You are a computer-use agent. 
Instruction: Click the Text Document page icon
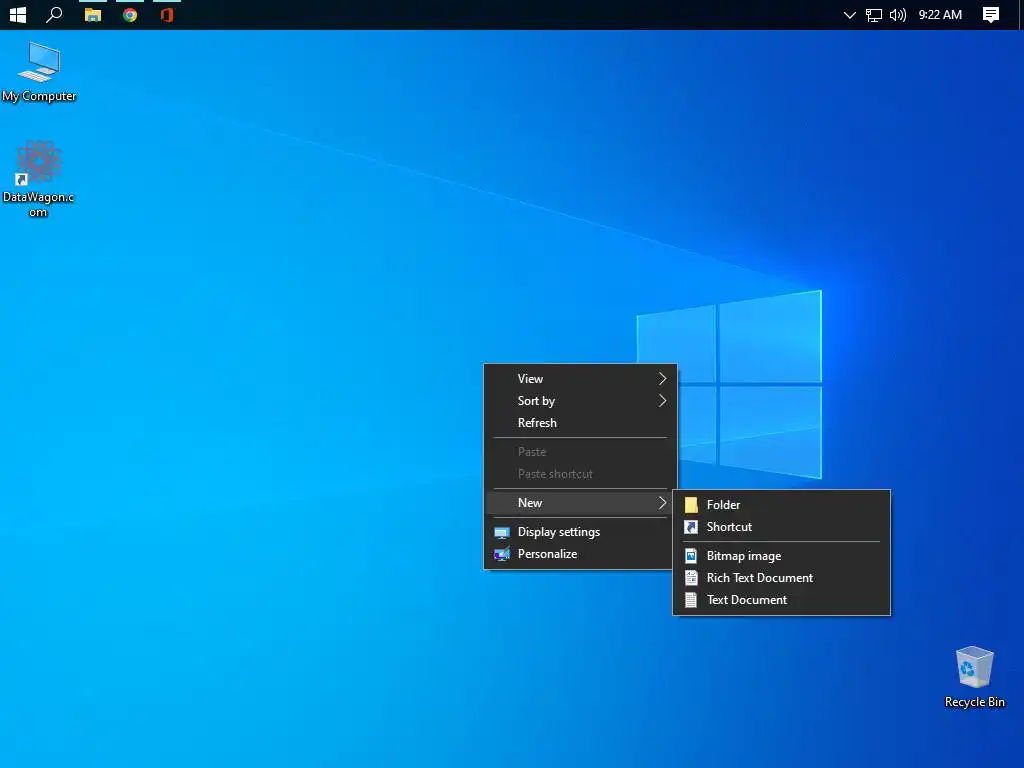(x=691, y=600)
